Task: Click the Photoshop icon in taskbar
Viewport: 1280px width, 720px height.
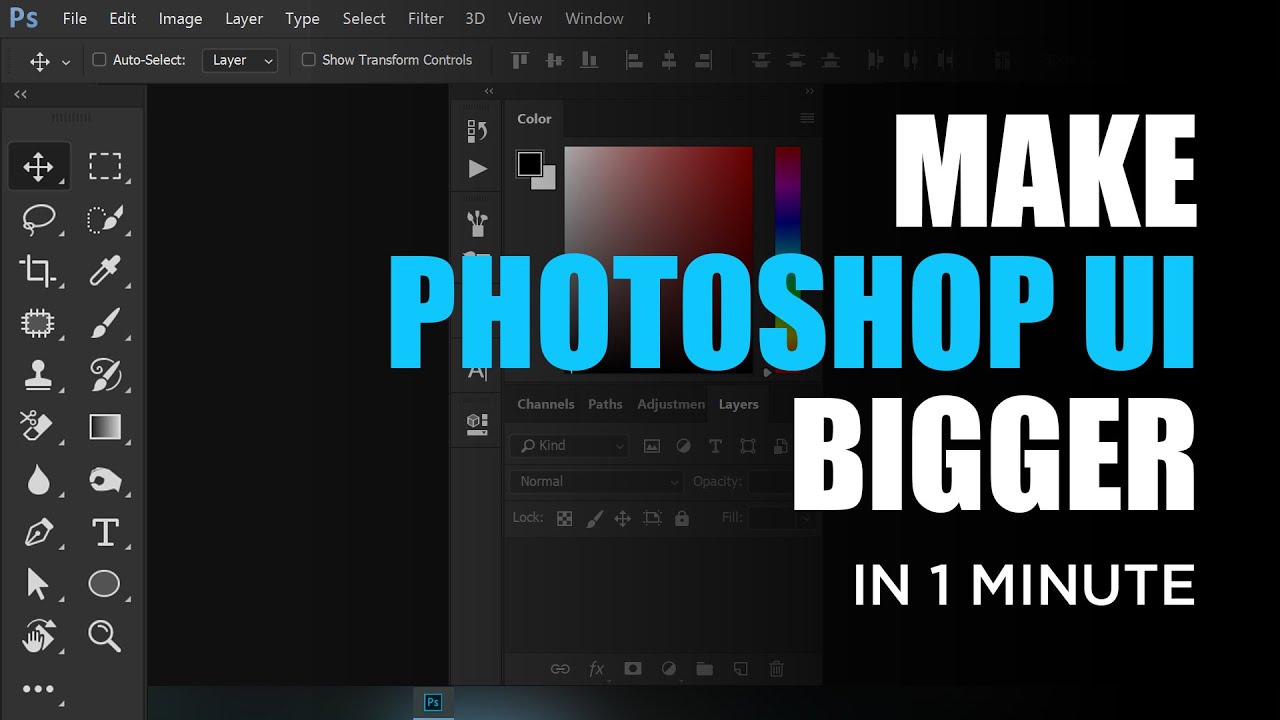Action: click(x=433, y=703)
